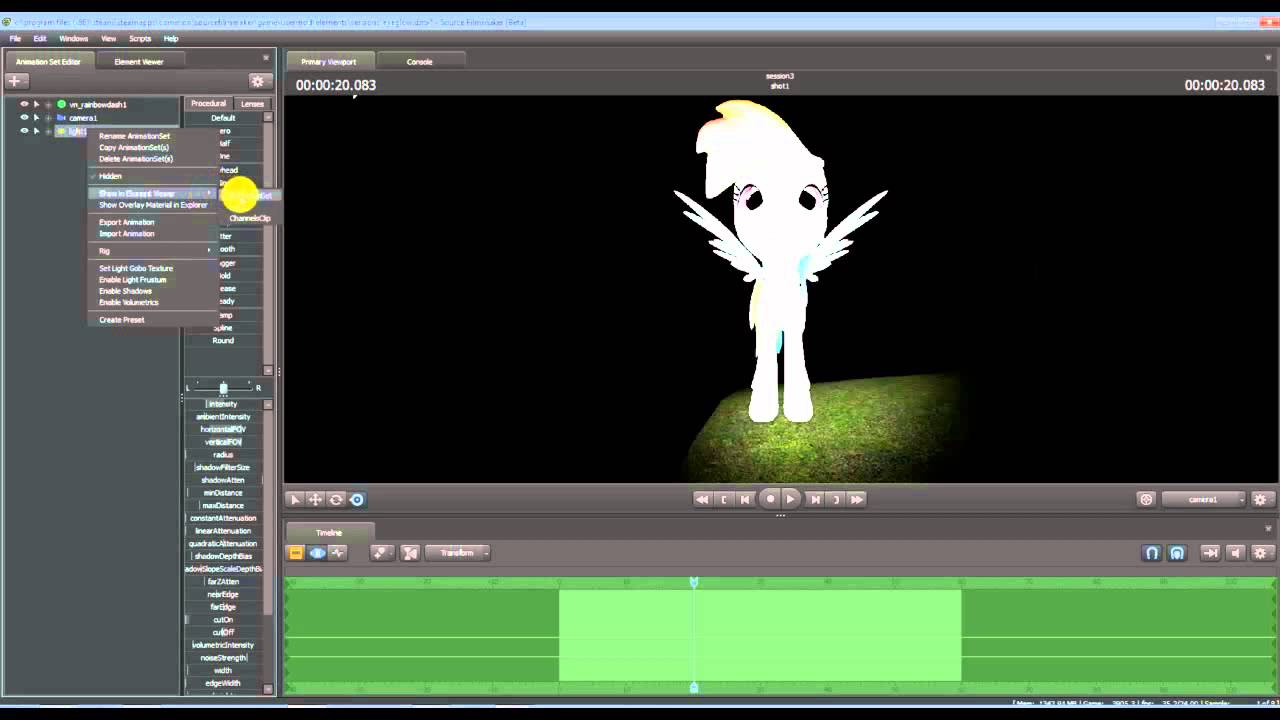Open the camera1 dropdown below viewport
This screenshot has width=1280, height=720.
click(x=1204, y=499)
